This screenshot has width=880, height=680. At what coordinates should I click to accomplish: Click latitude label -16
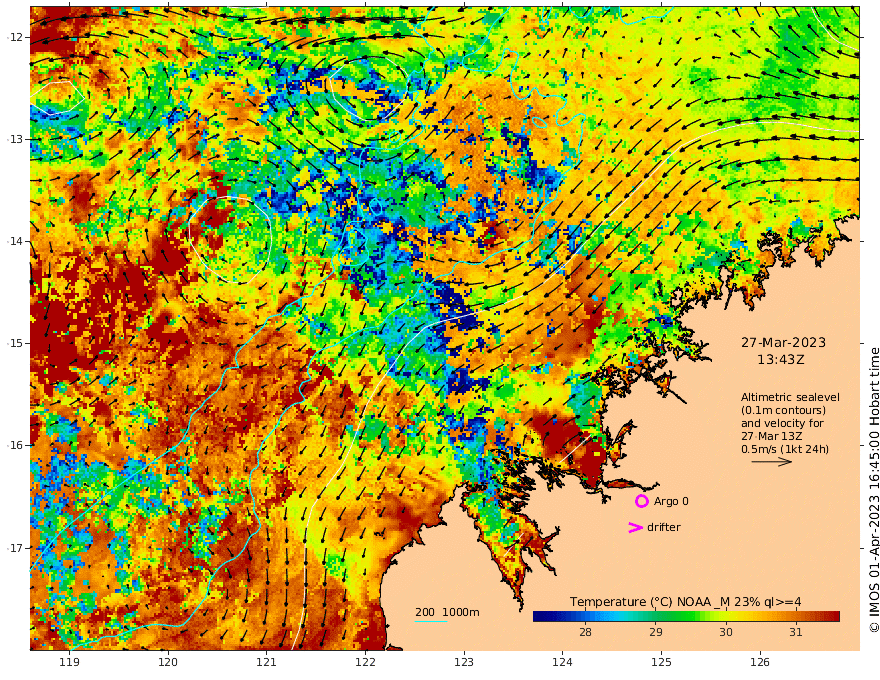coord(15,445)
